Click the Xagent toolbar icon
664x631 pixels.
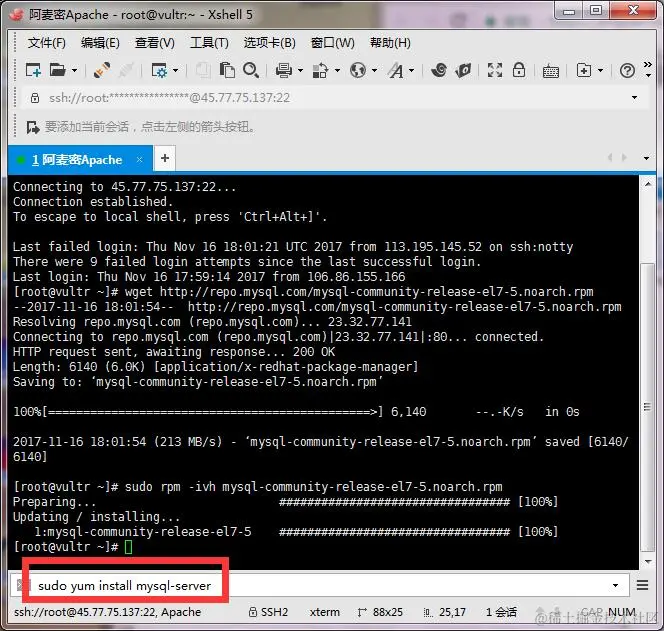pyautogui.click(x=463, y=70)
